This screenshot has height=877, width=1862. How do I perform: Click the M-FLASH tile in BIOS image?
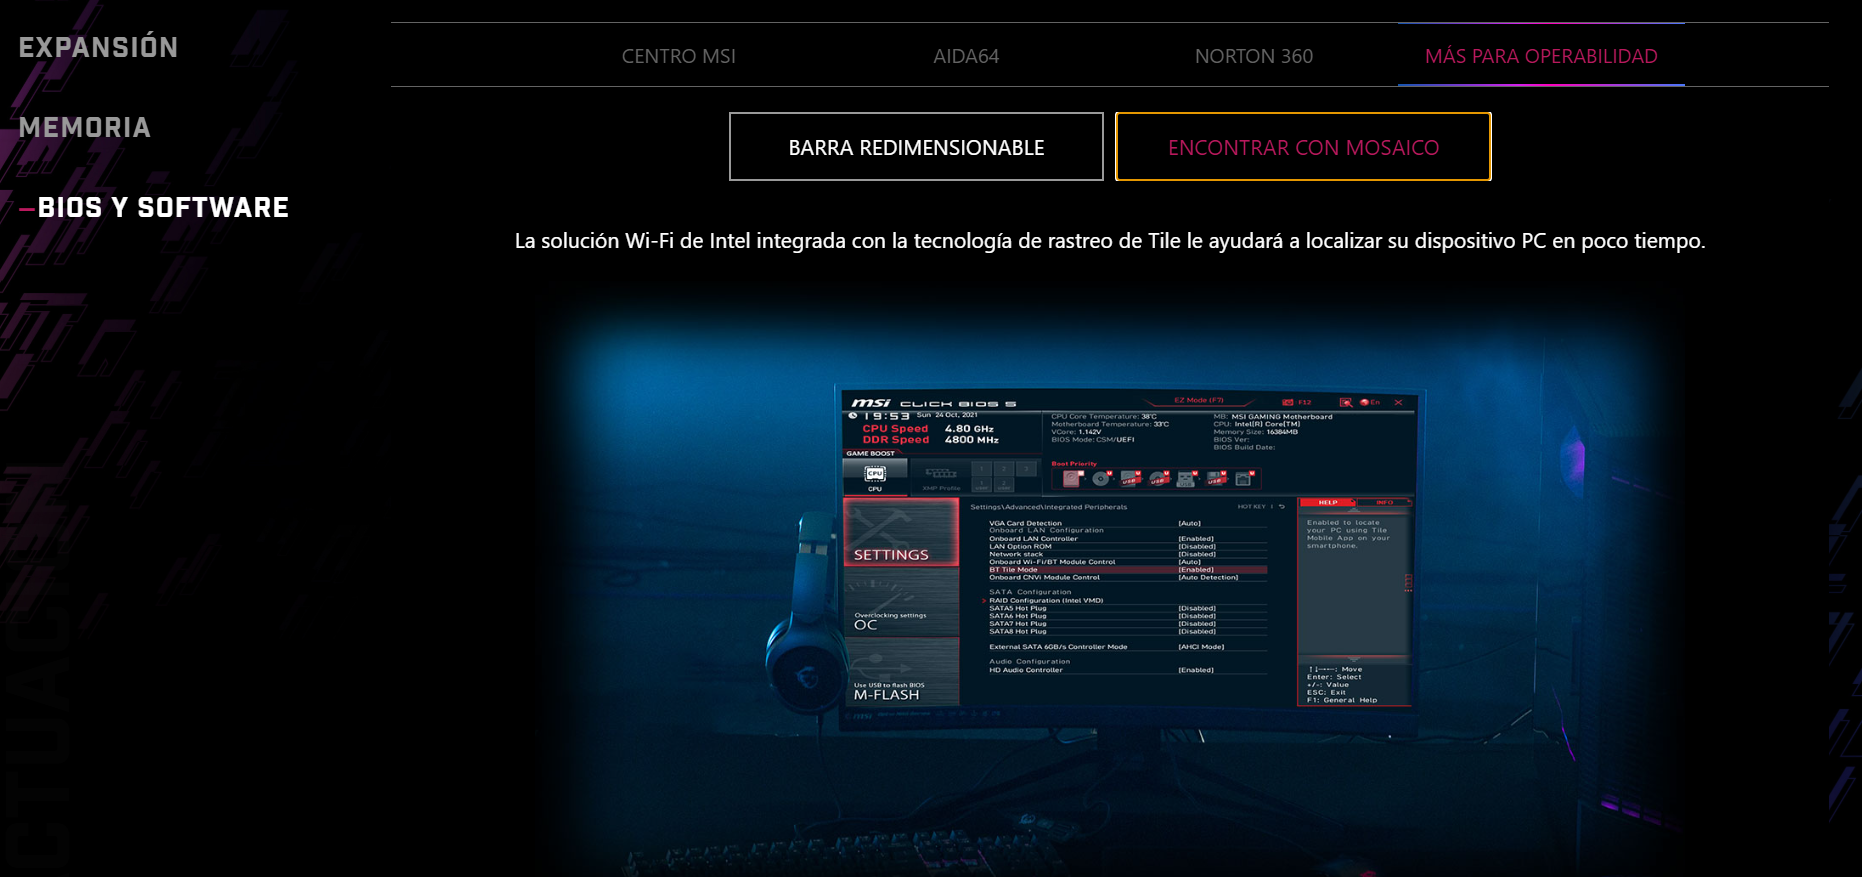901,673
